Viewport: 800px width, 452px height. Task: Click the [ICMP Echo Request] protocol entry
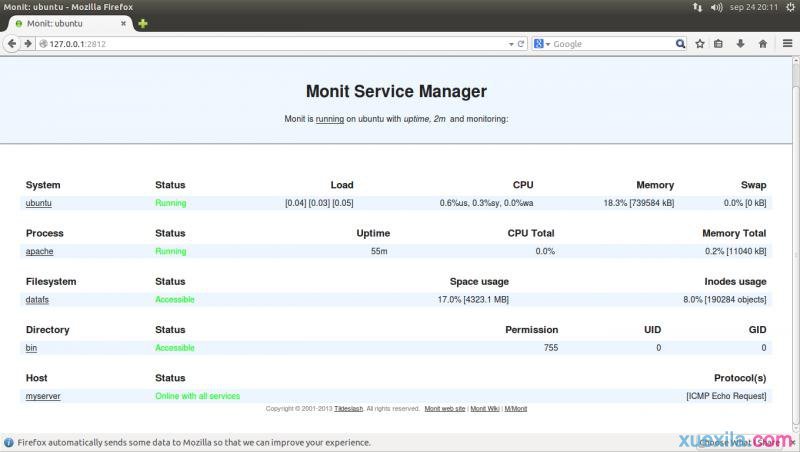click(x=727, y=396)
